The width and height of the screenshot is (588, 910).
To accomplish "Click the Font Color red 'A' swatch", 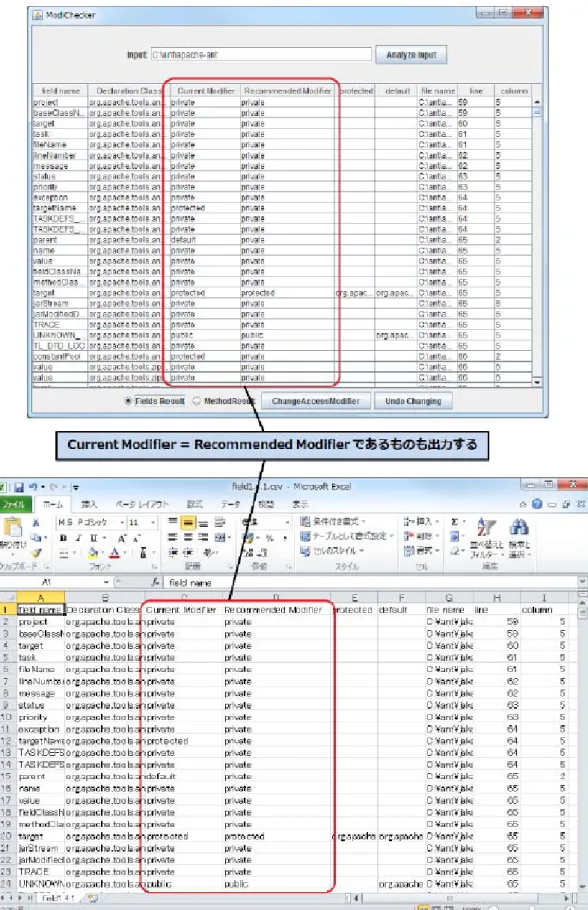I will [114, 553].
